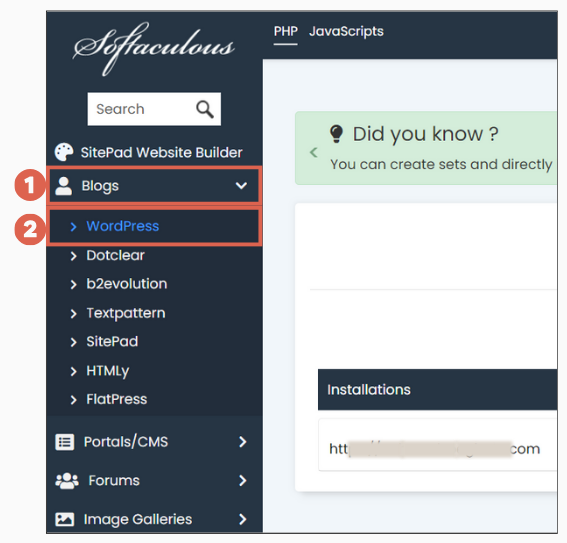
Task: Click the arrow beside Dotclear
Action: pyautogui.click(x=73, y=256)
